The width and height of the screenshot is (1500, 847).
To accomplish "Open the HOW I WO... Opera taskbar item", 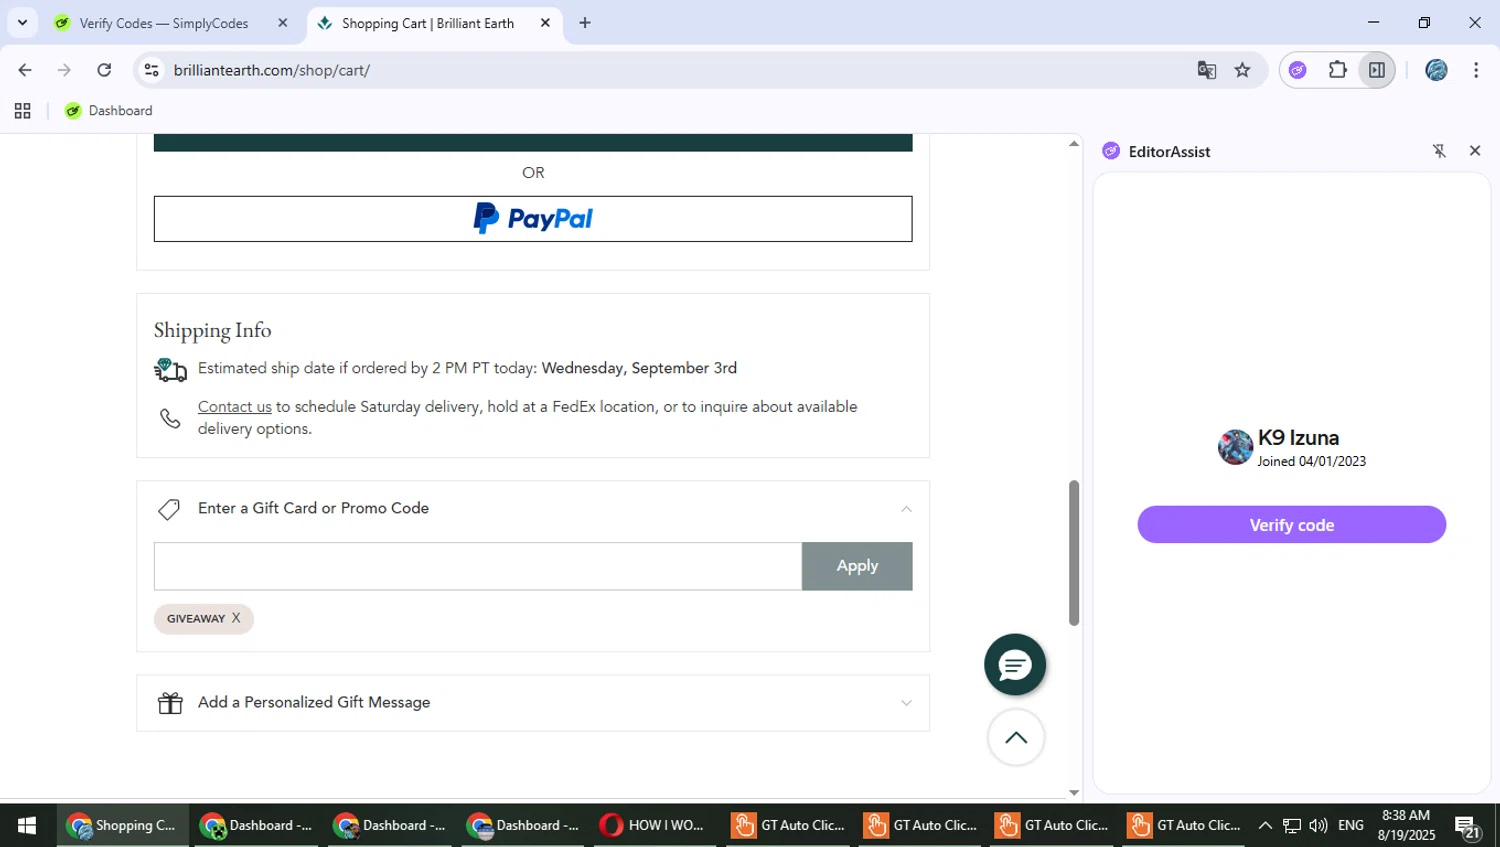I will point(654,826).
